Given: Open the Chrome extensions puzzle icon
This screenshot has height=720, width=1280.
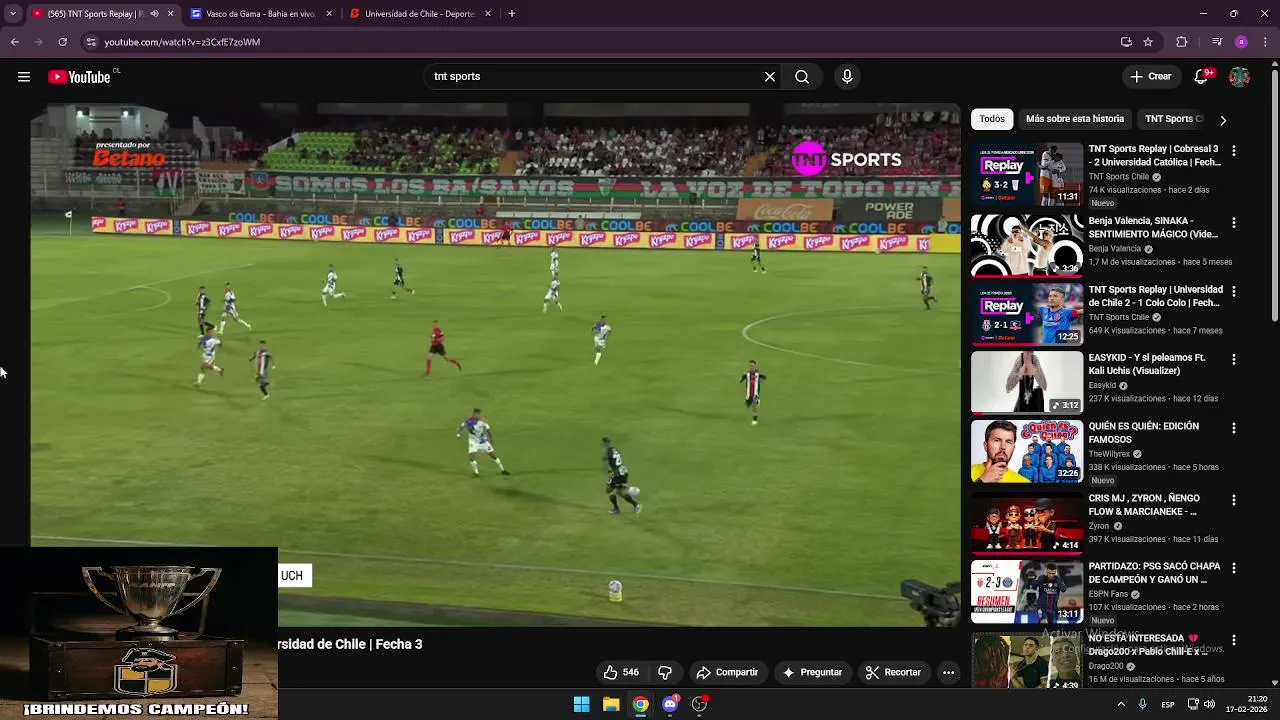Looking at the screenshot, I should coord(1182,42).
